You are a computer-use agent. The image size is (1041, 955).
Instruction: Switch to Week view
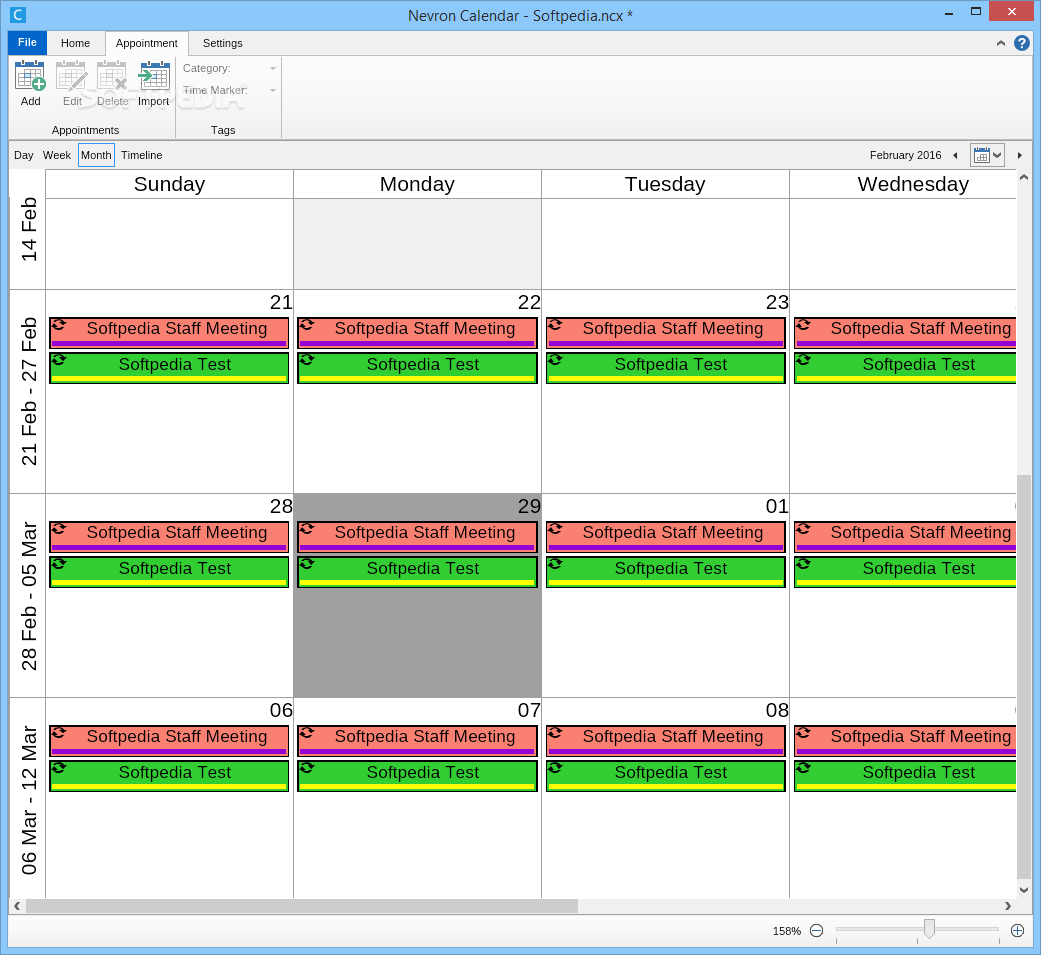(x=56, y=155)
